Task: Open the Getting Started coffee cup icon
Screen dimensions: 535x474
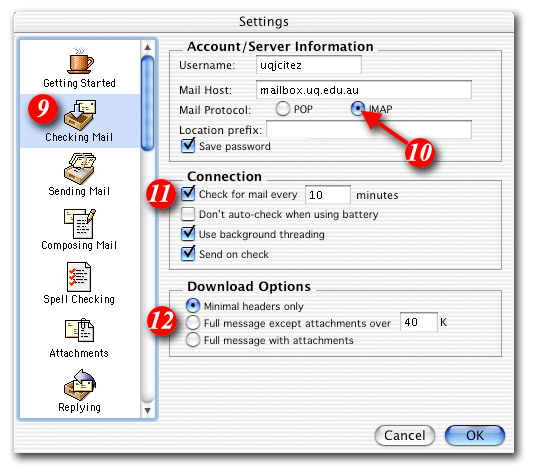Action: [x=80, y=60]
